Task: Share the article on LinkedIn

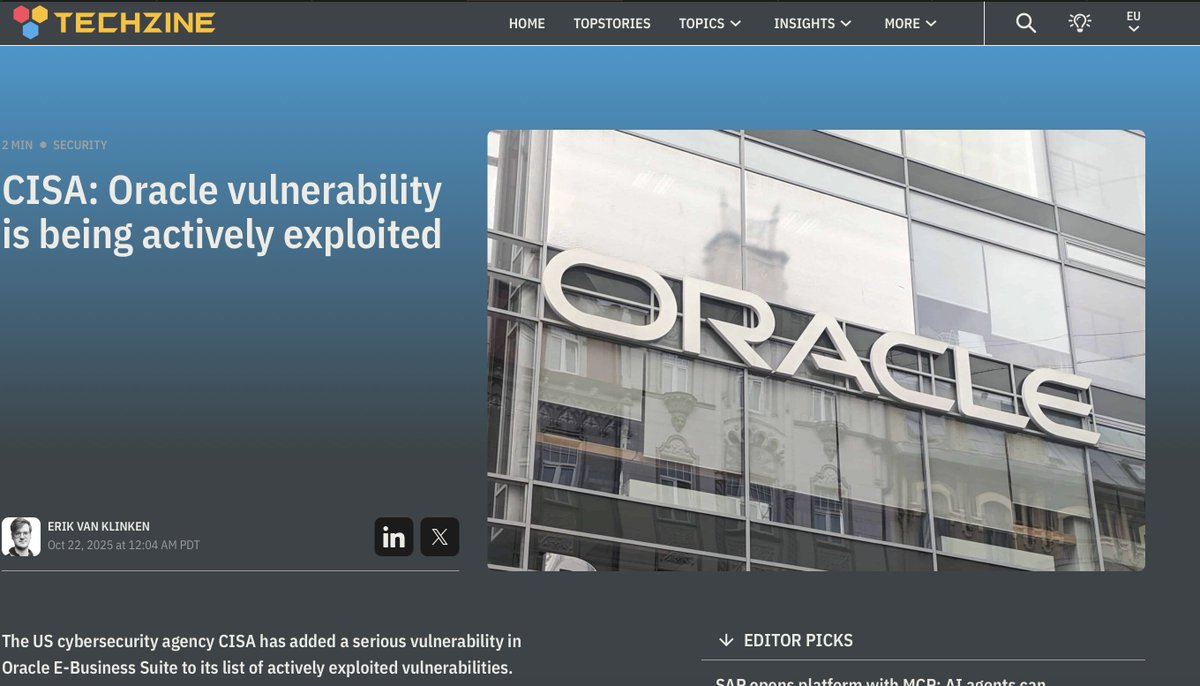Action: [x=394, y=537]
